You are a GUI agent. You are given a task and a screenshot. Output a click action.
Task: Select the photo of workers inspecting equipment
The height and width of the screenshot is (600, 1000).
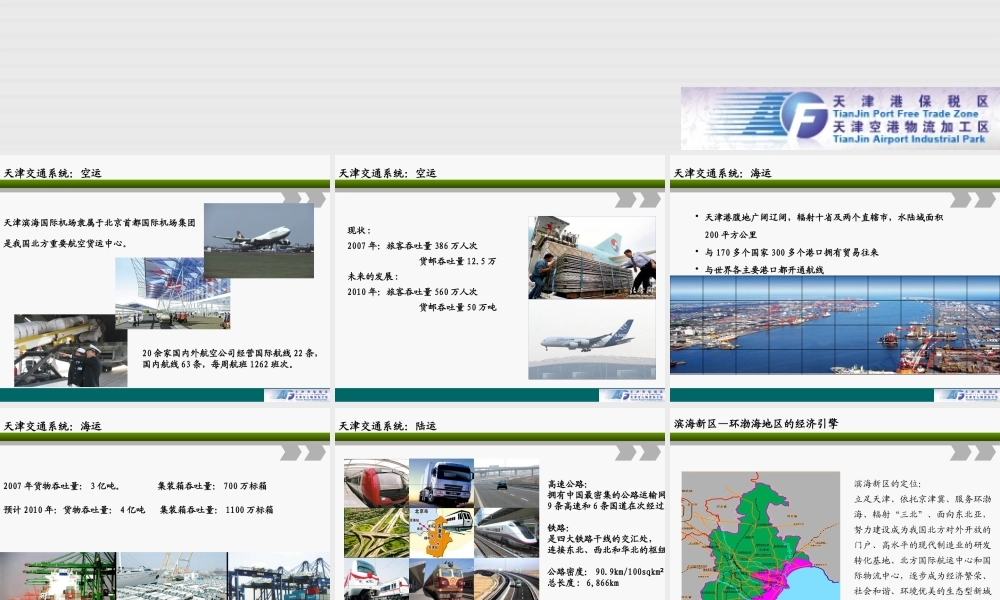pyautogui.click(x=71, y=350)
